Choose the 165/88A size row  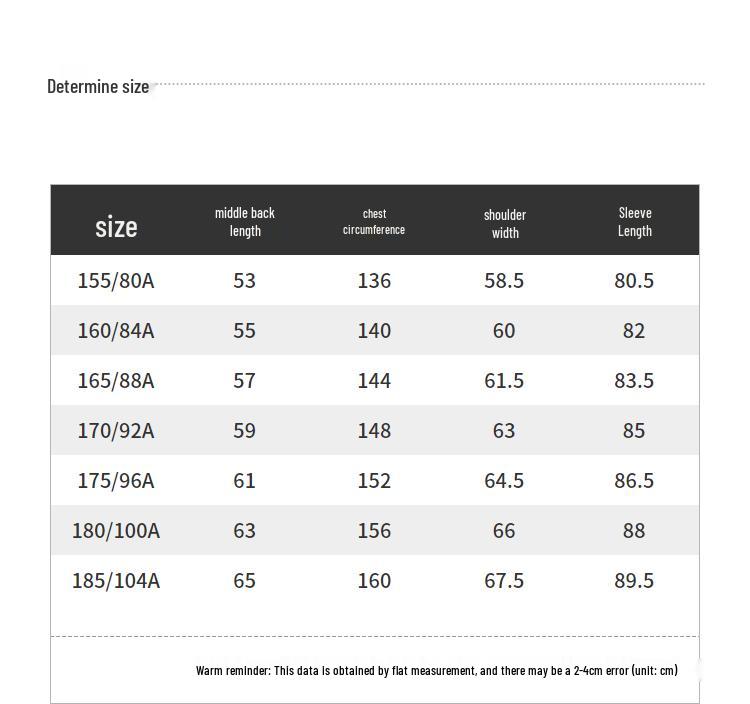[116, 381]
